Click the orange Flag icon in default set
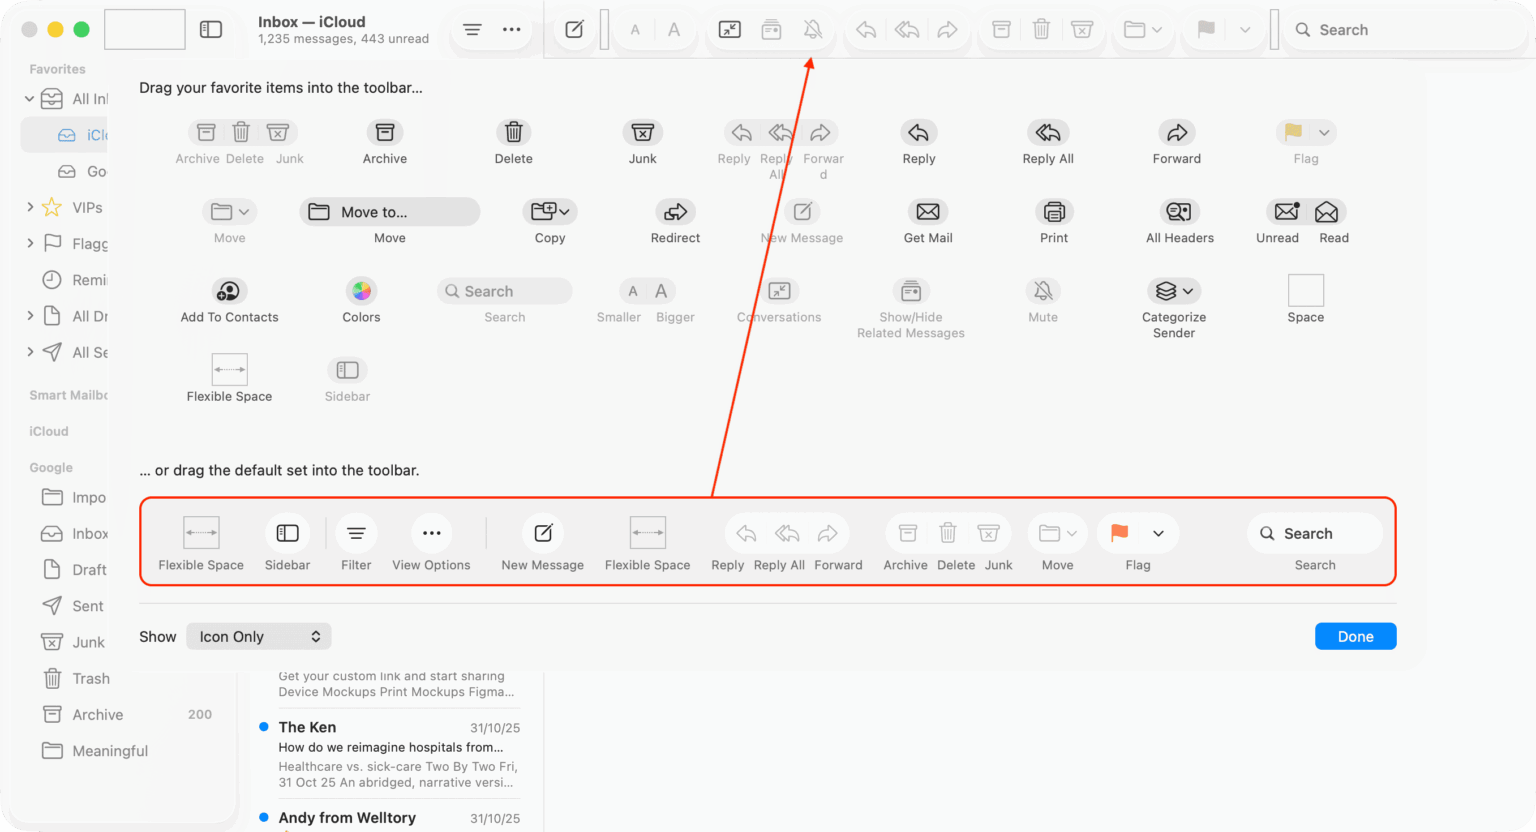The image size is (1536, 832). click(x=1120, y=533)
